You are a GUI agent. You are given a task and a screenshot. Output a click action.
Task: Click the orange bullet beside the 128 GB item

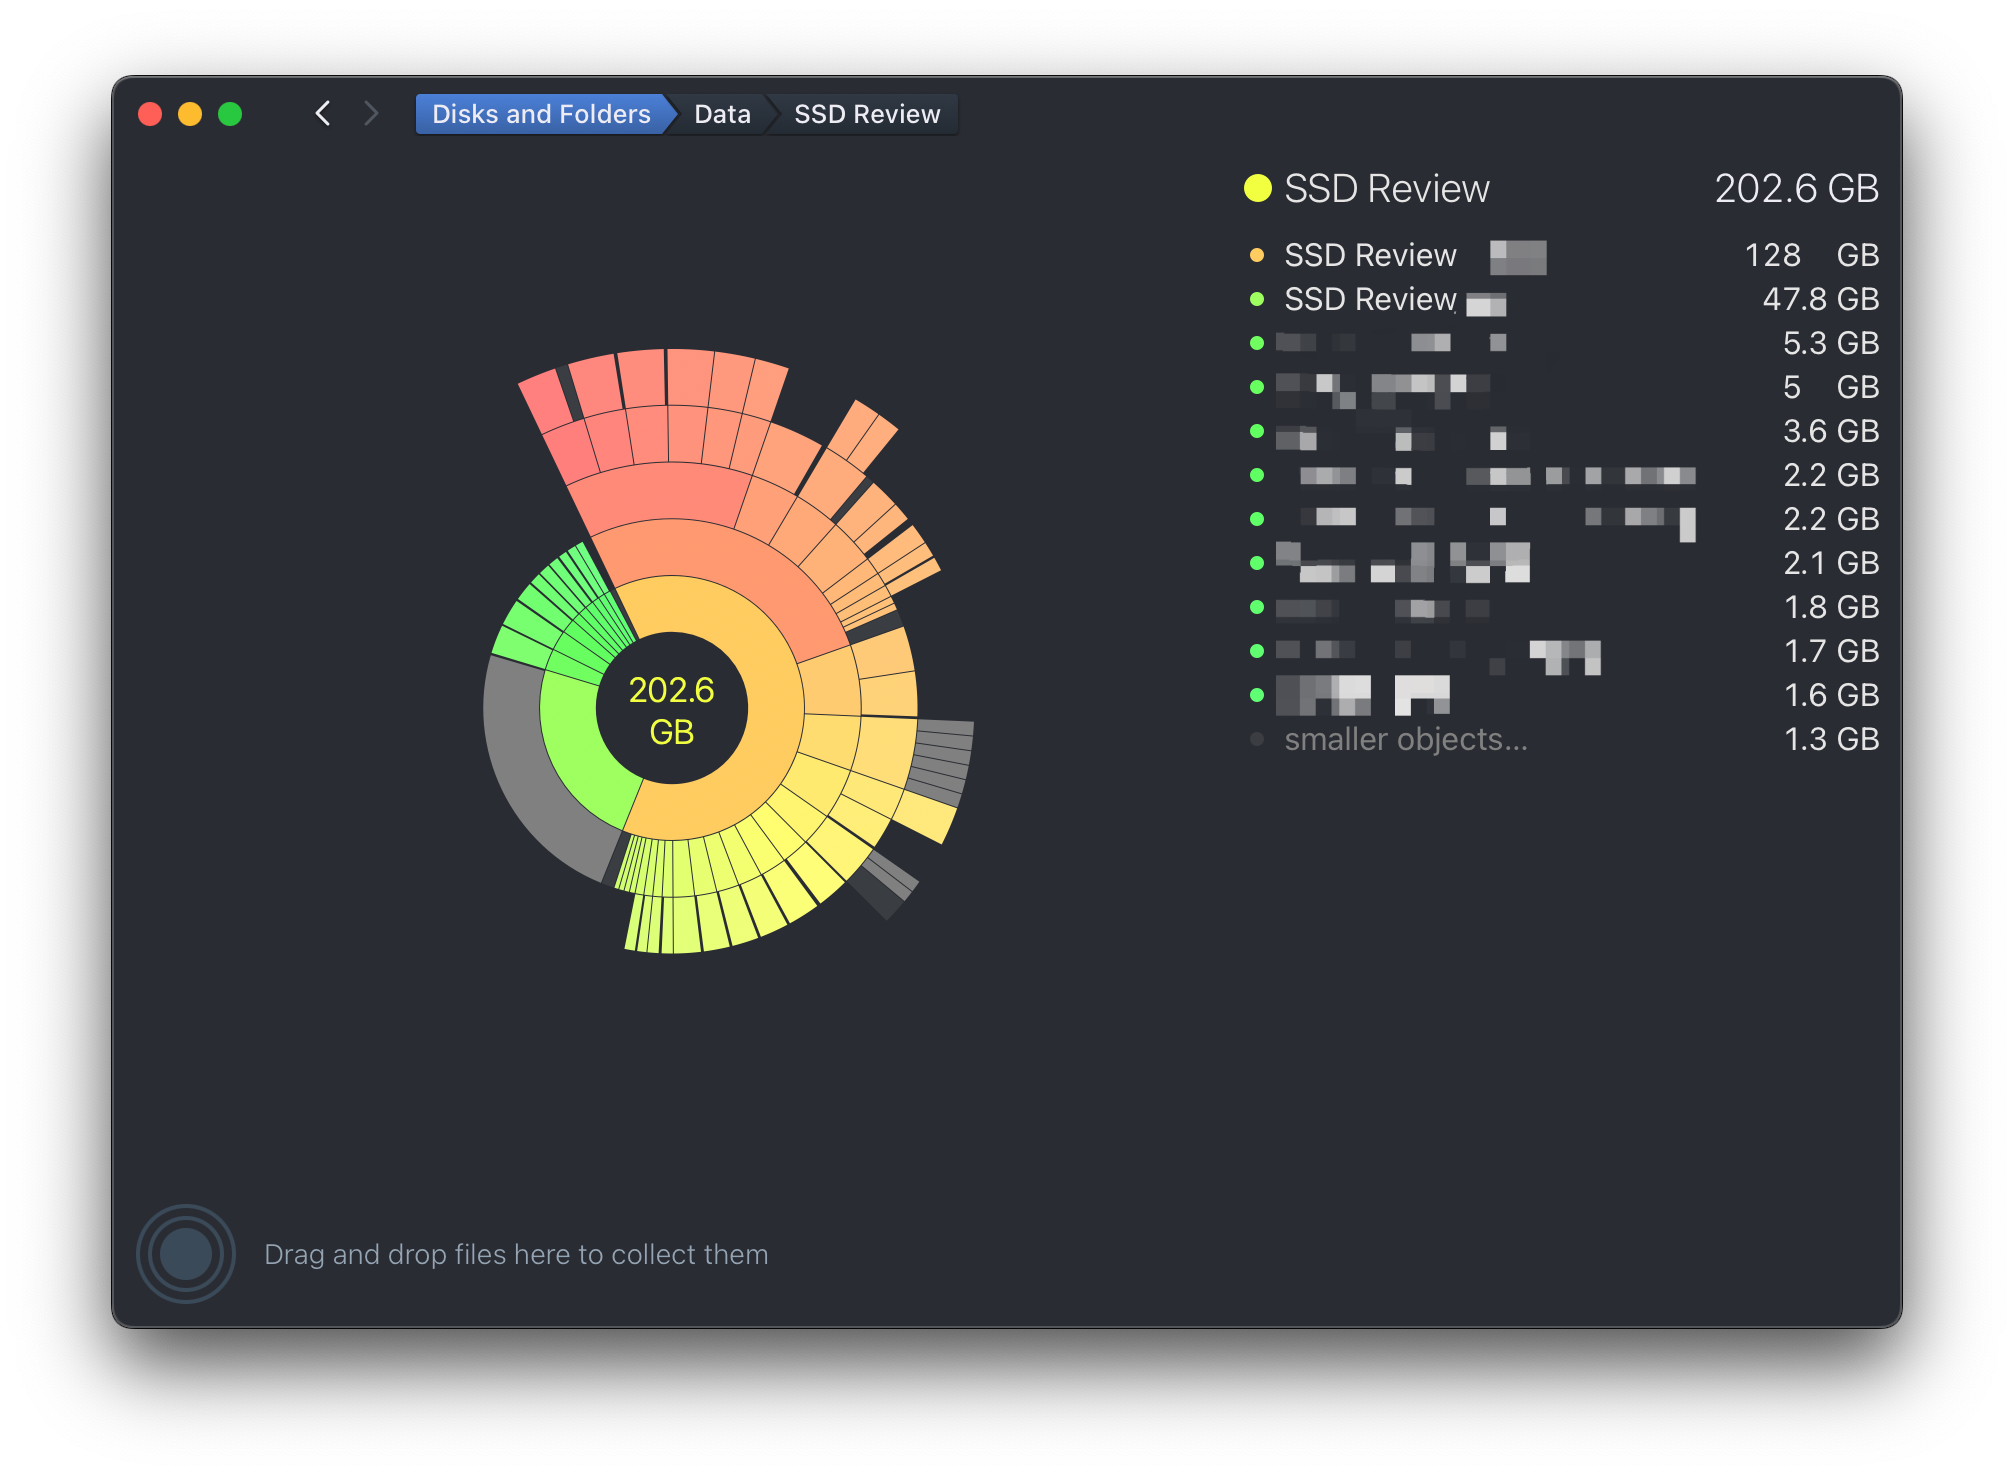(x=1257, y=255)
